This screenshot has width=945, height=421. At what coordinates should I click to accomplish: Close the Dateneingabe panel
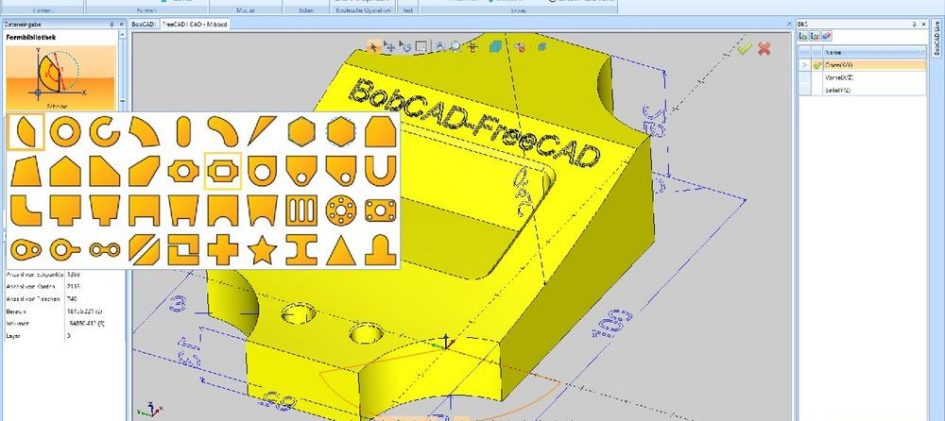point(121,24)
